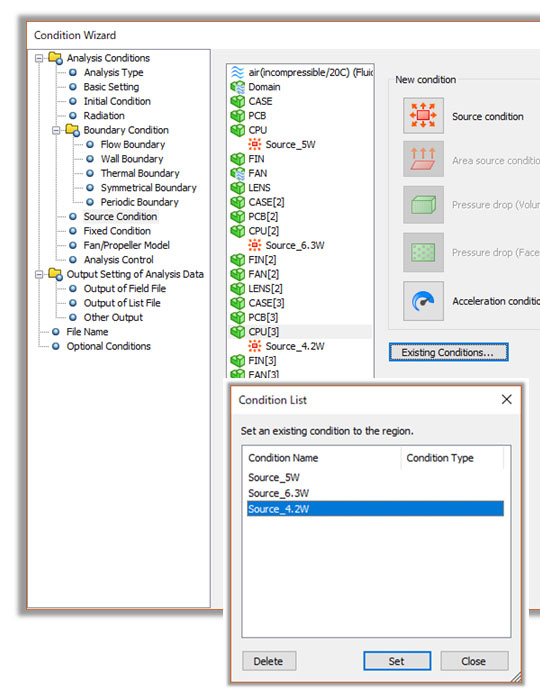Click the Source_4.2W condition icon in region list

tap(254, 346)
